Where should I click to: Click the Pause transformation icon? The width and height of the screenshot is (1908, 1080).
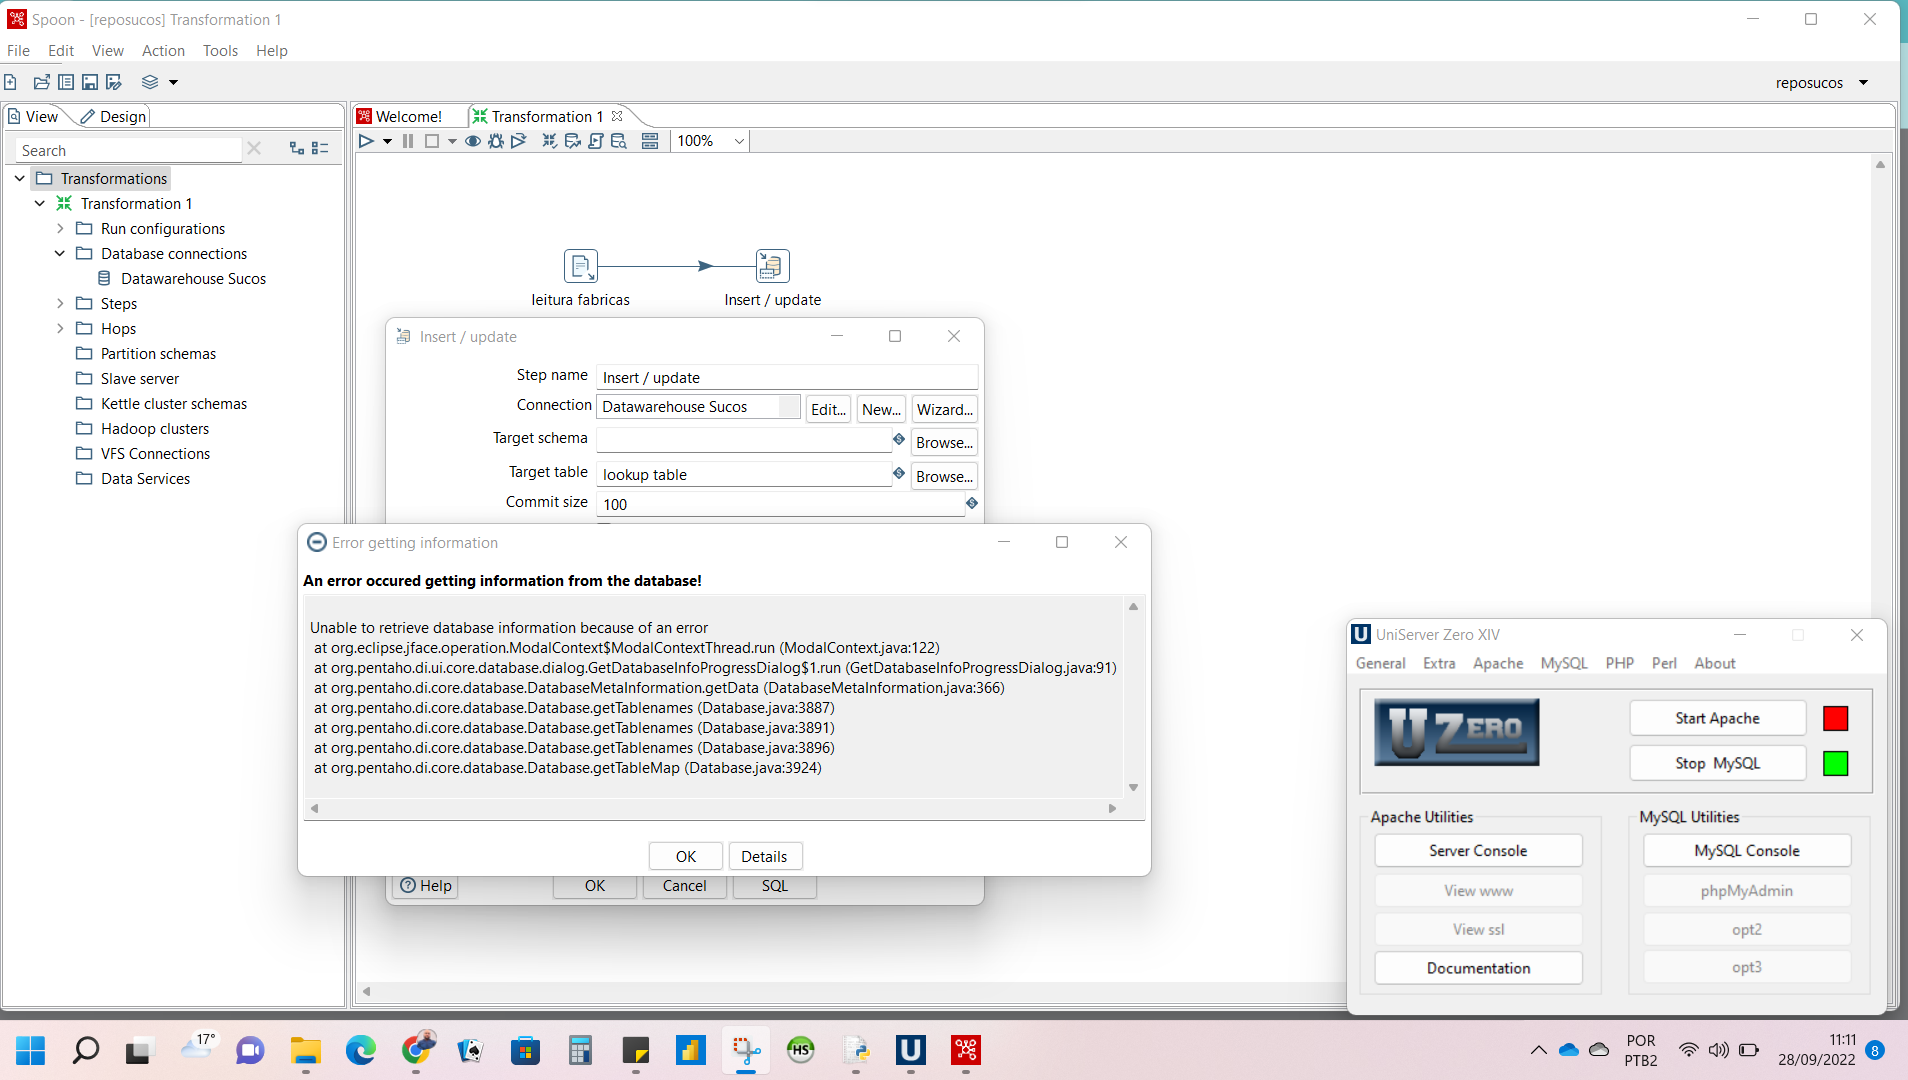tap(408, 141)
